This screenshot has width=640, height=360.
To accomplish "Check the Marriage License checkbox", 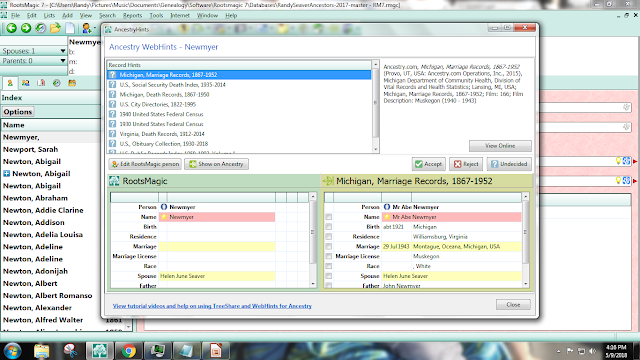I will tap(329, 256).
